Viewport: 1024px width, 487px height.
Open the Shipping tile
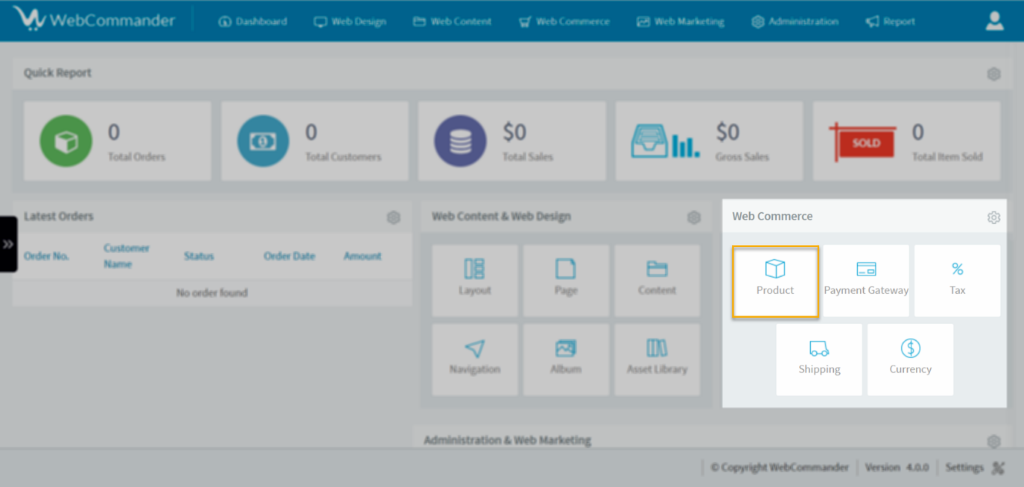819,360
